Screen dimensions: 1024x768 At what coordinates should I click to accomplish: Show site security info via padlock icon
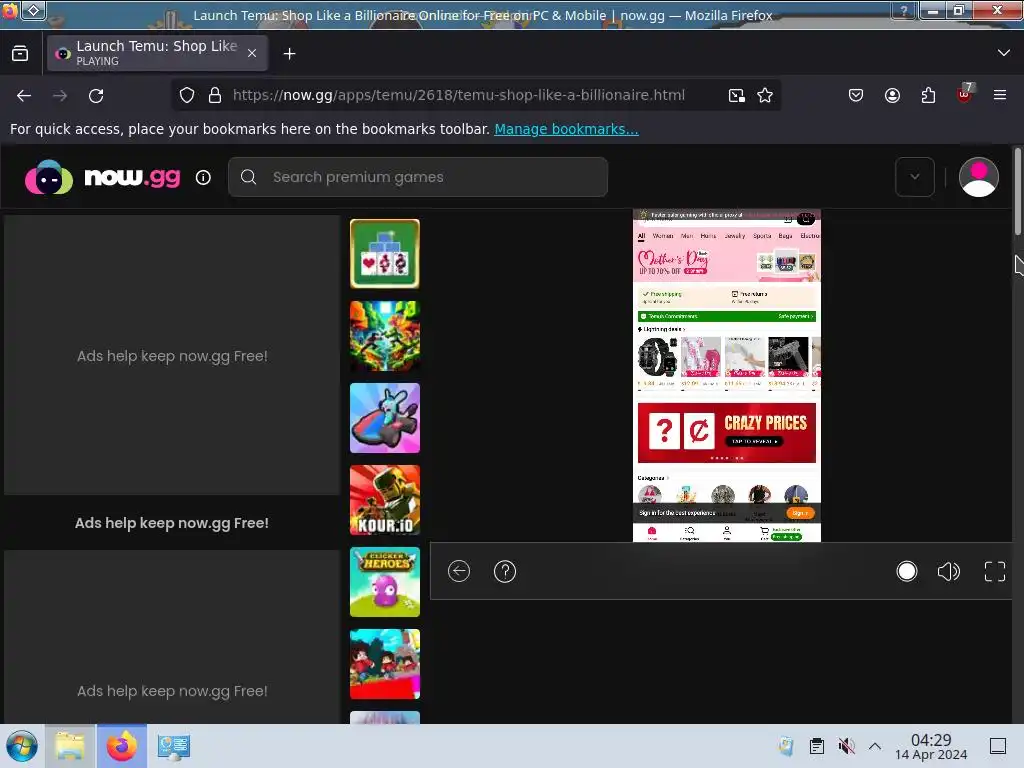point(215,95)
